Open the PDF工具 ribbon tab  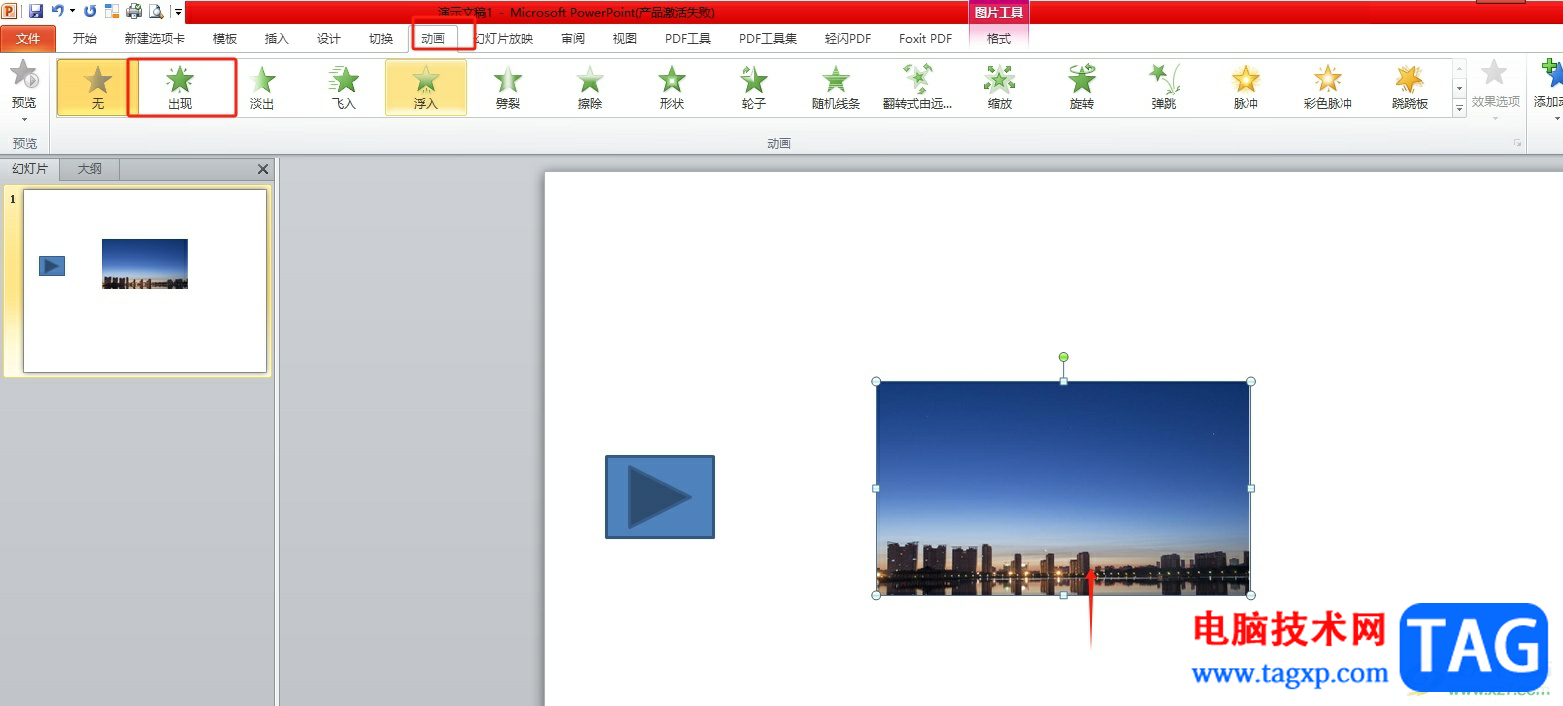688,39
